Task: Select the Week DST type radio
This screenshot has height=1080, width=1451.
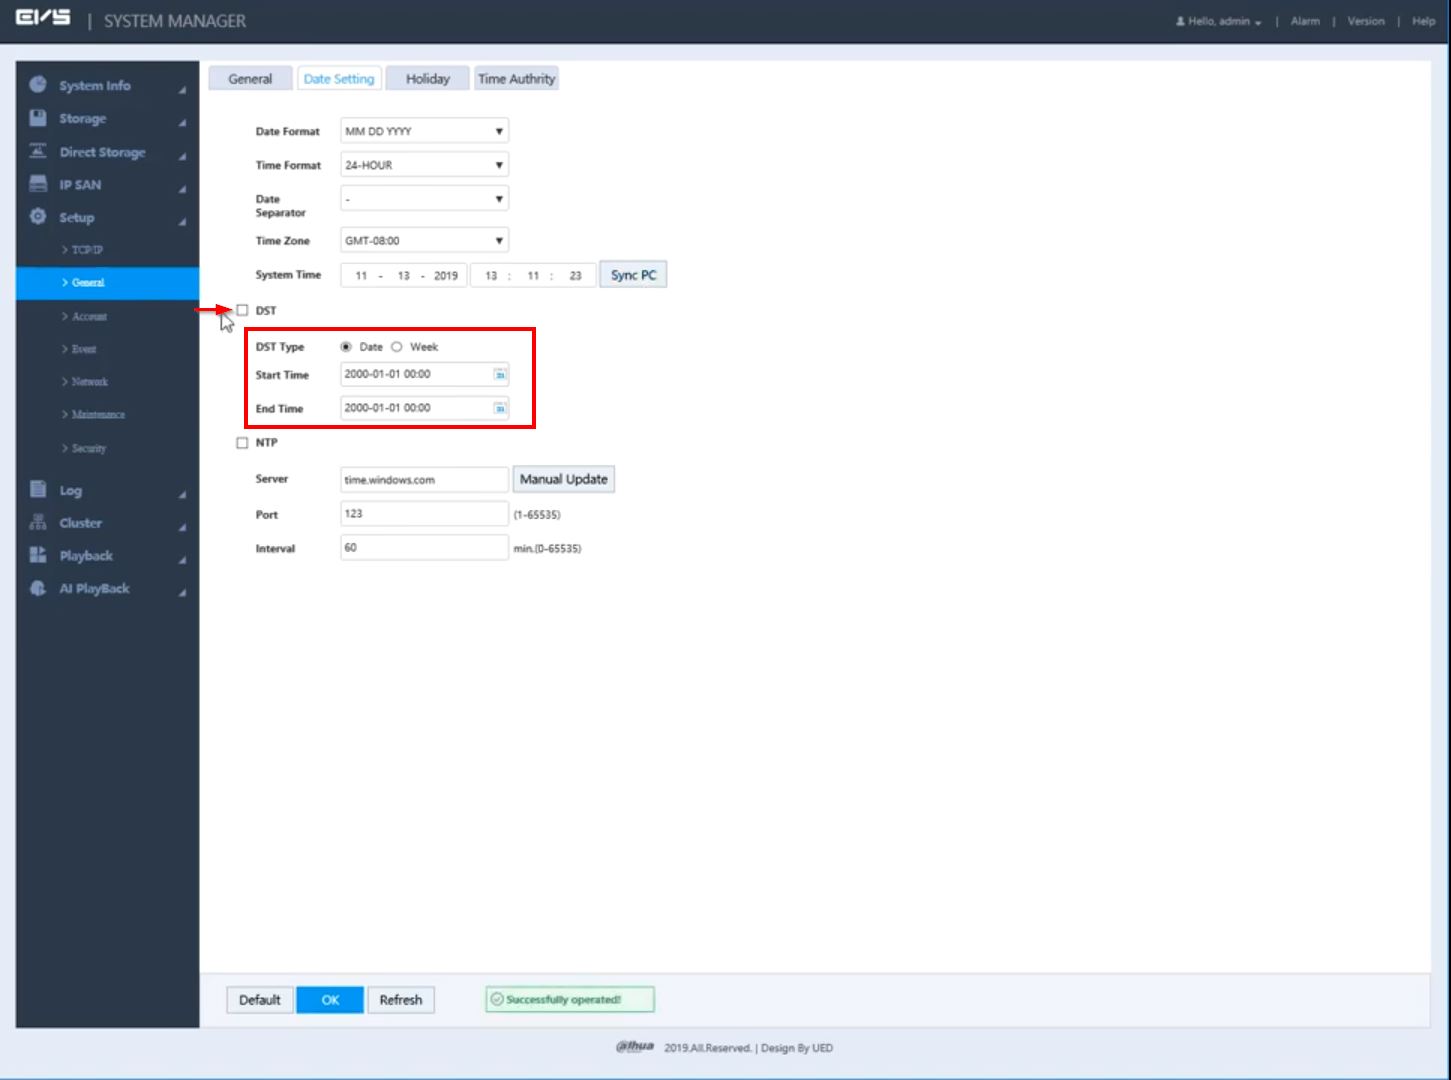Action: pyautogui.click(x=397, y=347)
